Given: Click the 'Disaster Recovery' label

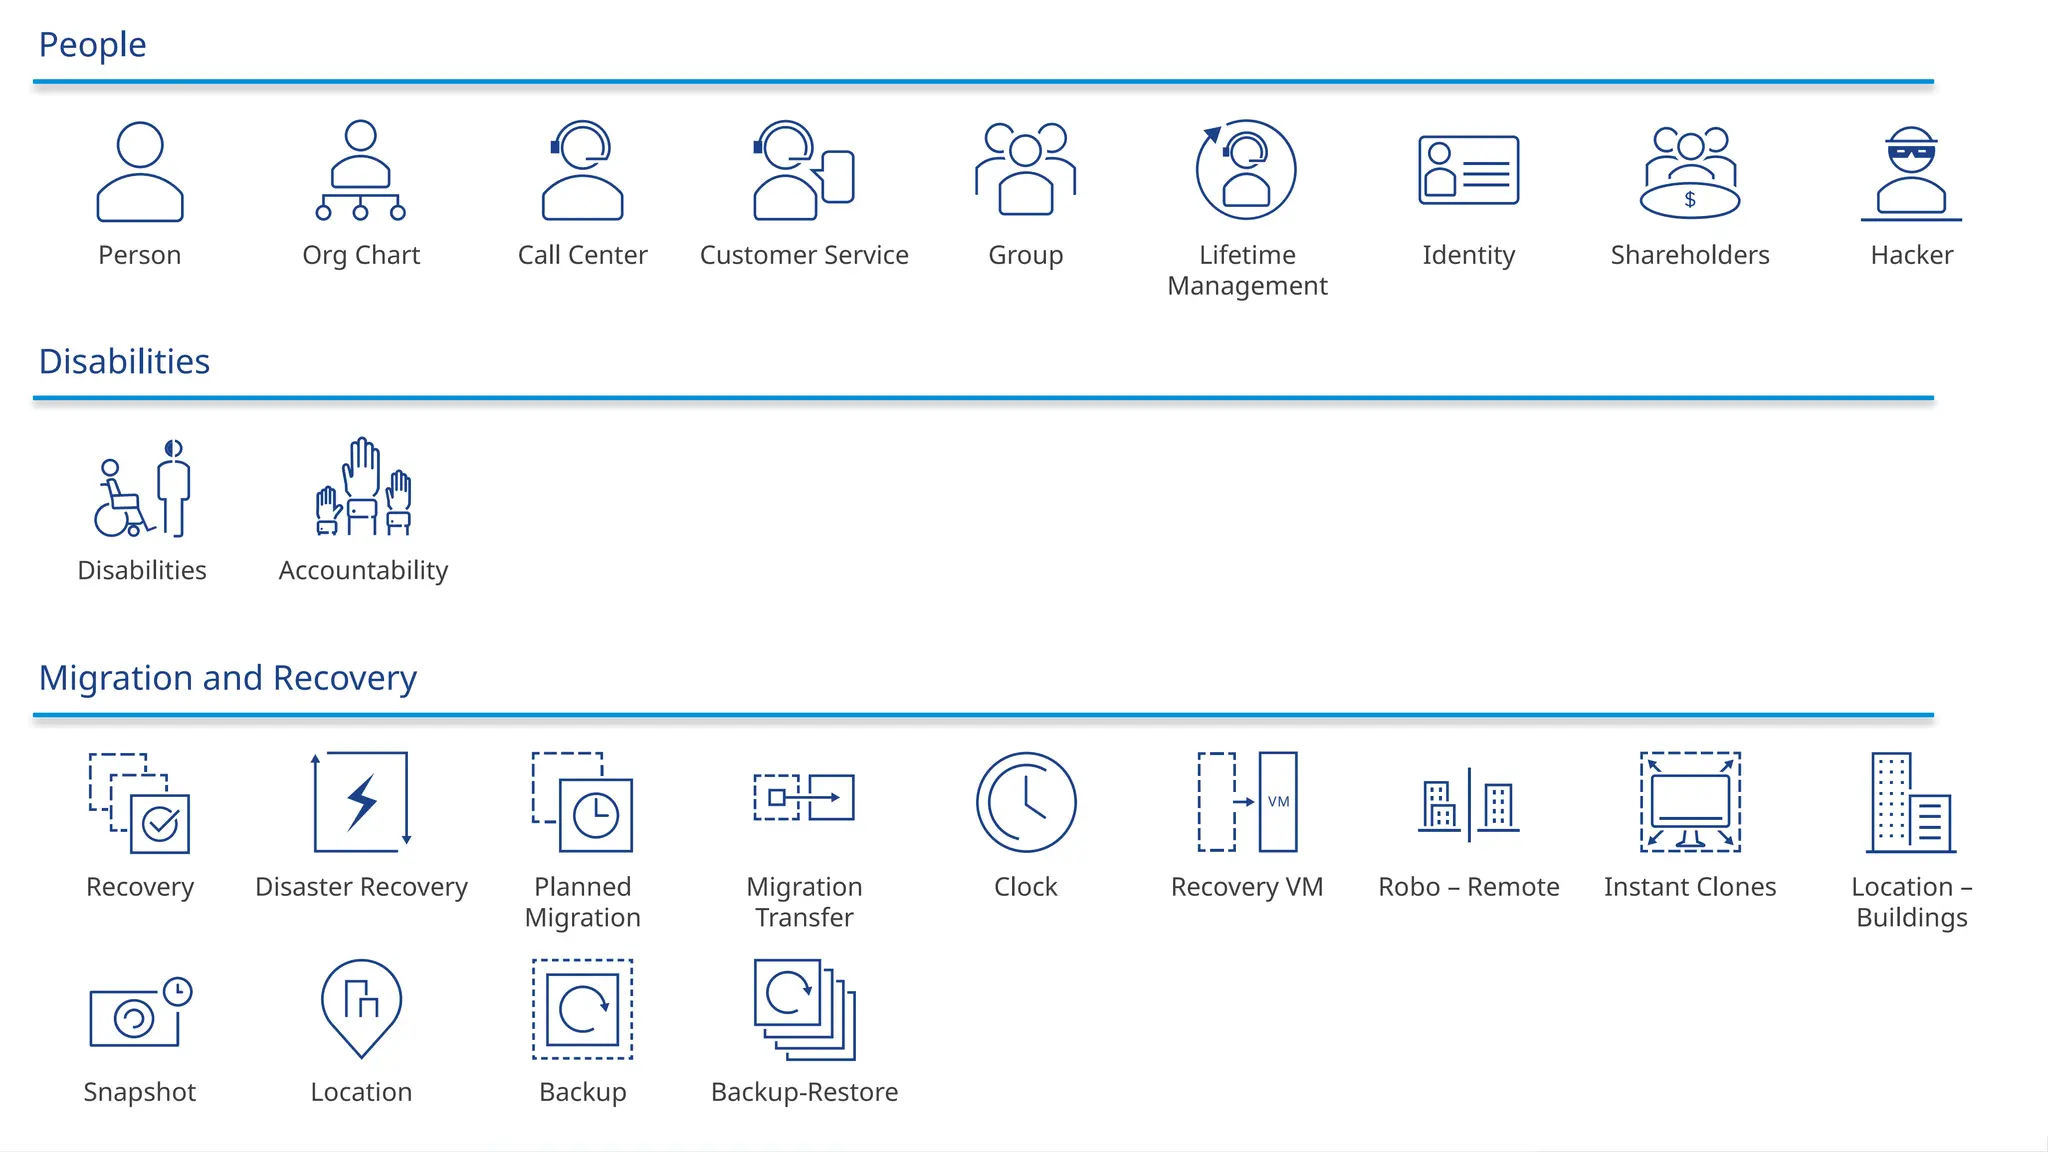Looking at the screenshot, I should pos(361,888).
